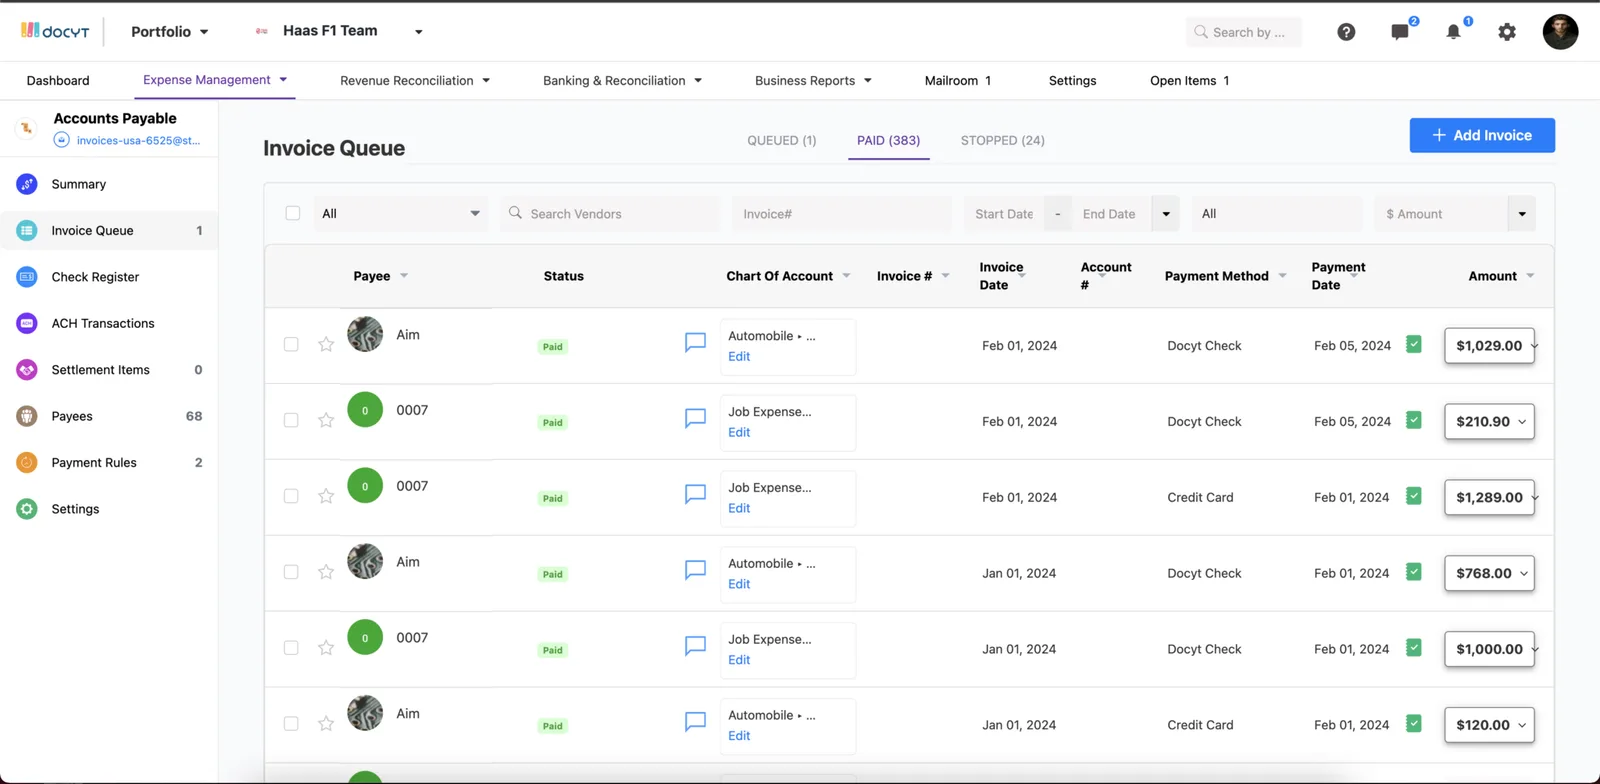The image size is (1600, 784).
Task: Sort by the Payee column header
Action: coord(380,276)
